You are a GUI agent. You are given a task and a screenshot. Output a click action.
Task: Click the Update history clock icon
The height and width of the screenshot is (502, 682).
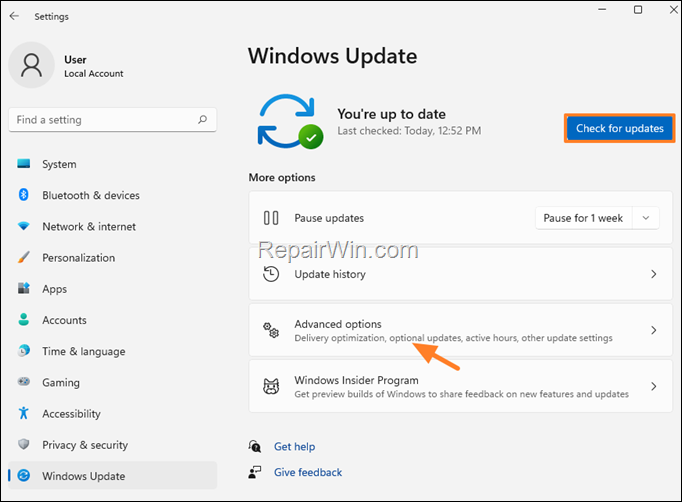click(271, 274)
